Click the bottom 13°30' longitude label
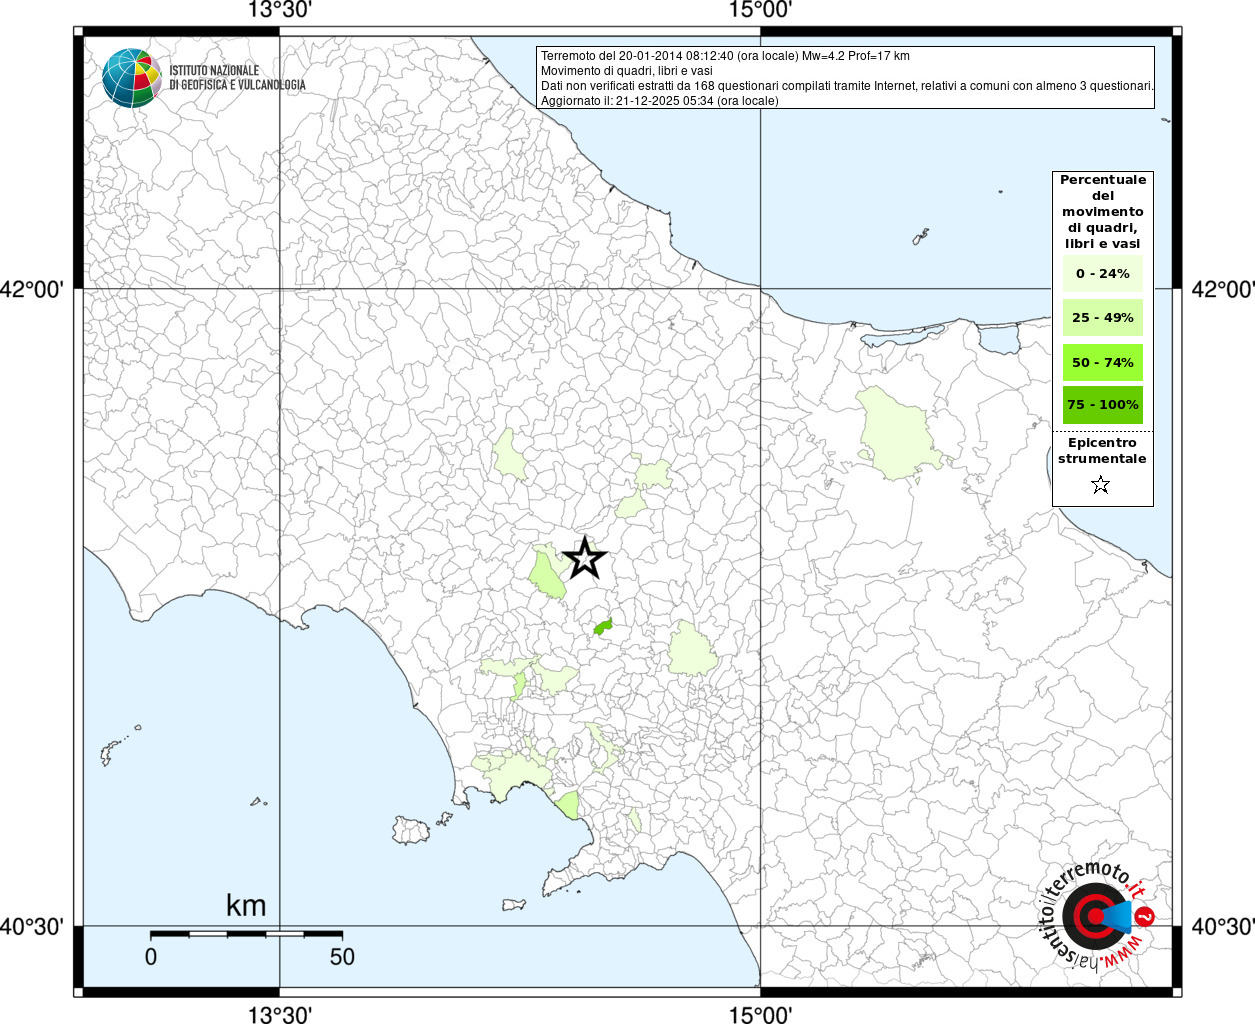The width and height of the screenshot is (1255, 1024). [280, 1014]
